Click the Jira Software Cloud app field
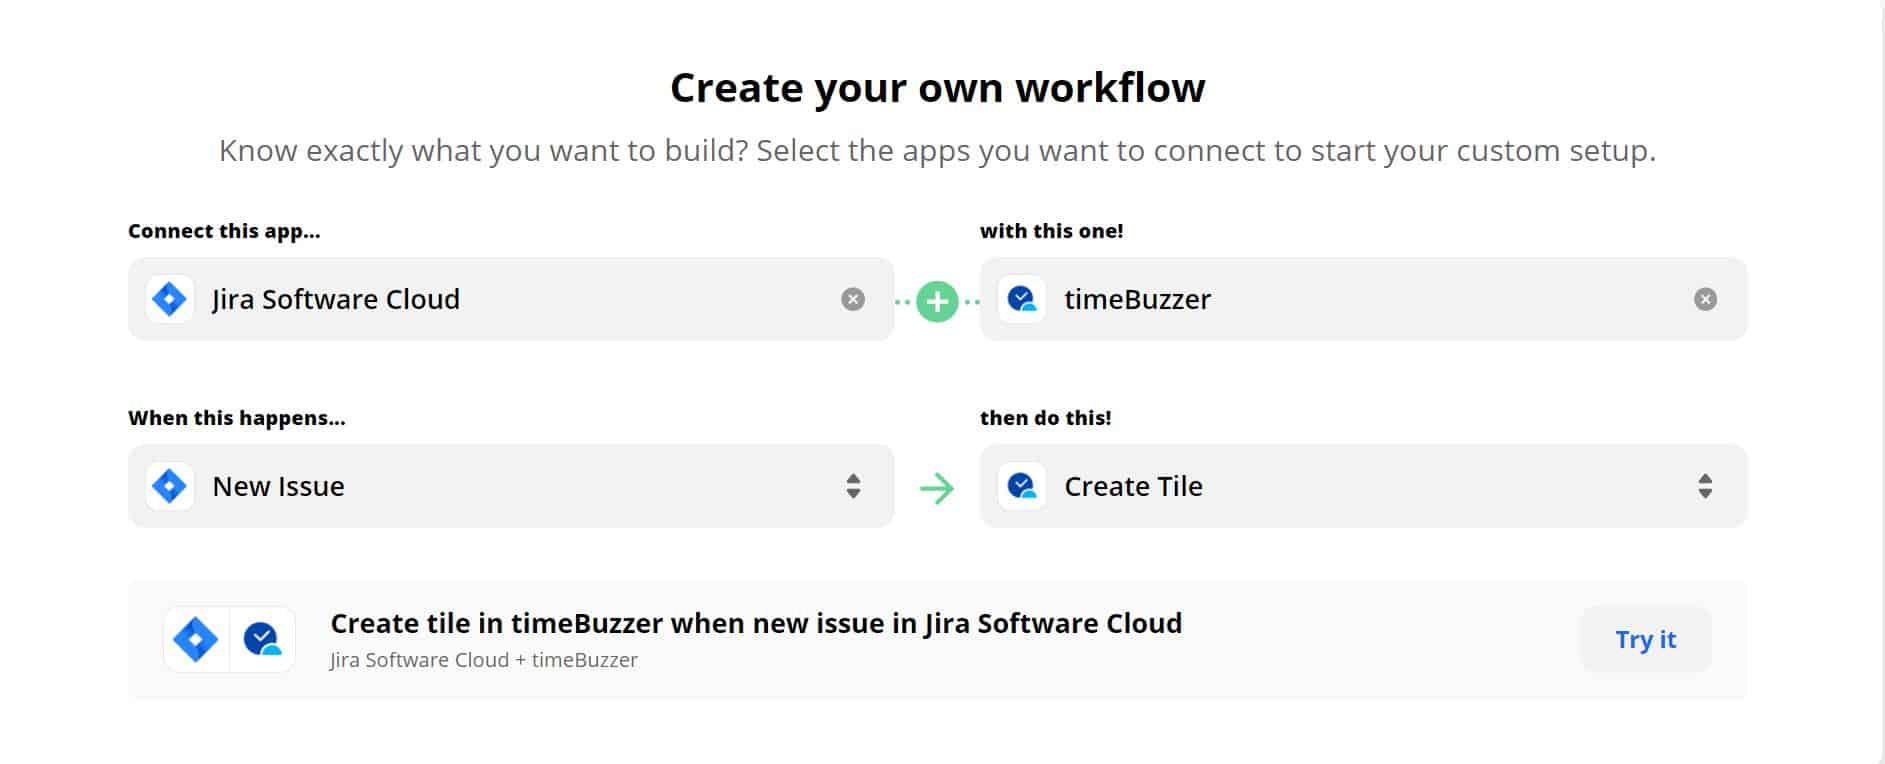The image size is (1885, 764). pos(511,299)
